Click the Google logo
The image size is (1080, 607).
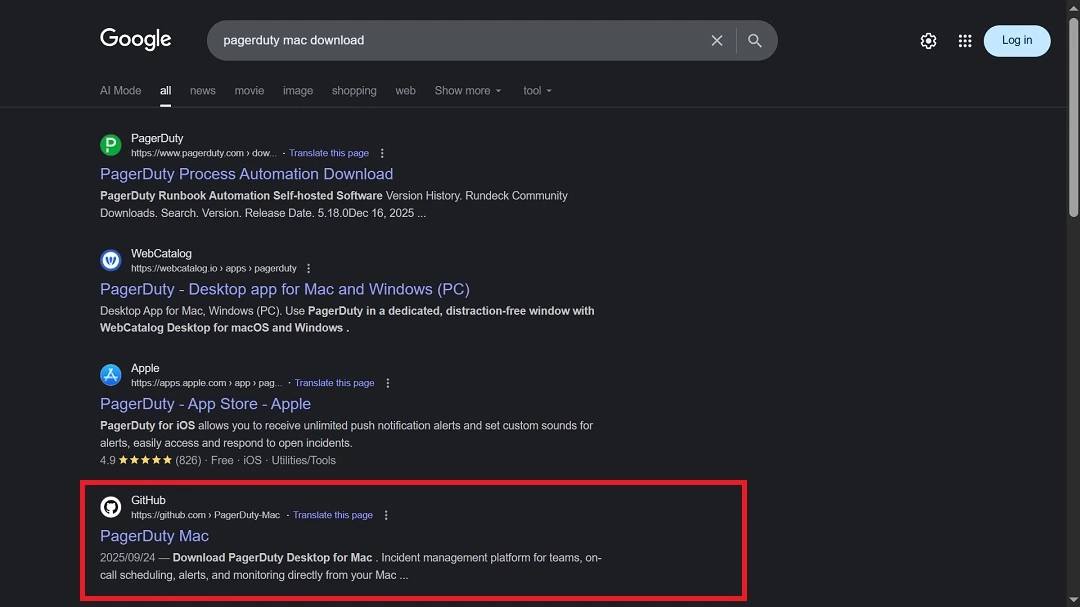tap(135, 39)
